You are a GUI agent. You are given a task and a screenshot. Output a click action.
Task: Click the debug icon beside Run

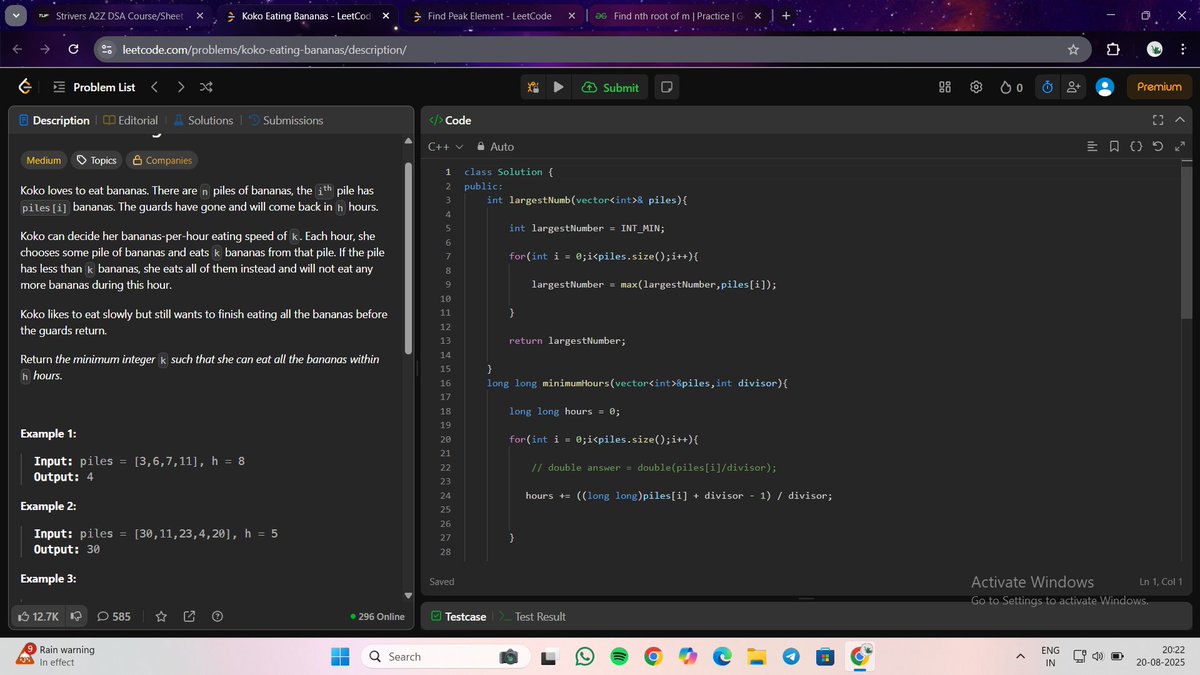pos(532,87)
